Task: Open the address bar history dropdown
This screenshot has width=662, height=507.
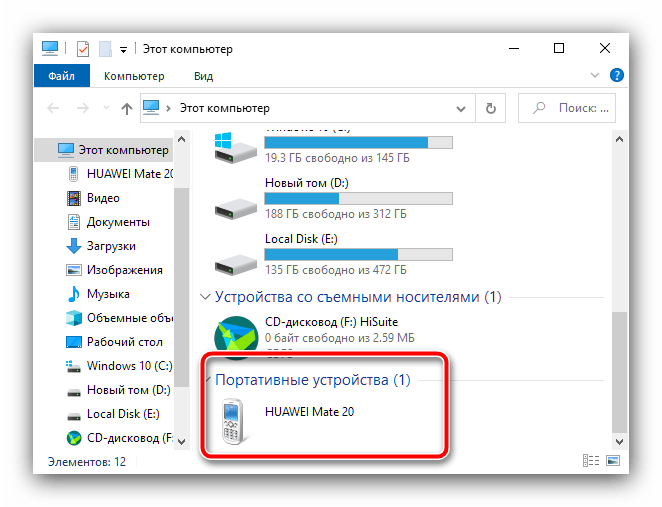Action: [x=461, y=109]
